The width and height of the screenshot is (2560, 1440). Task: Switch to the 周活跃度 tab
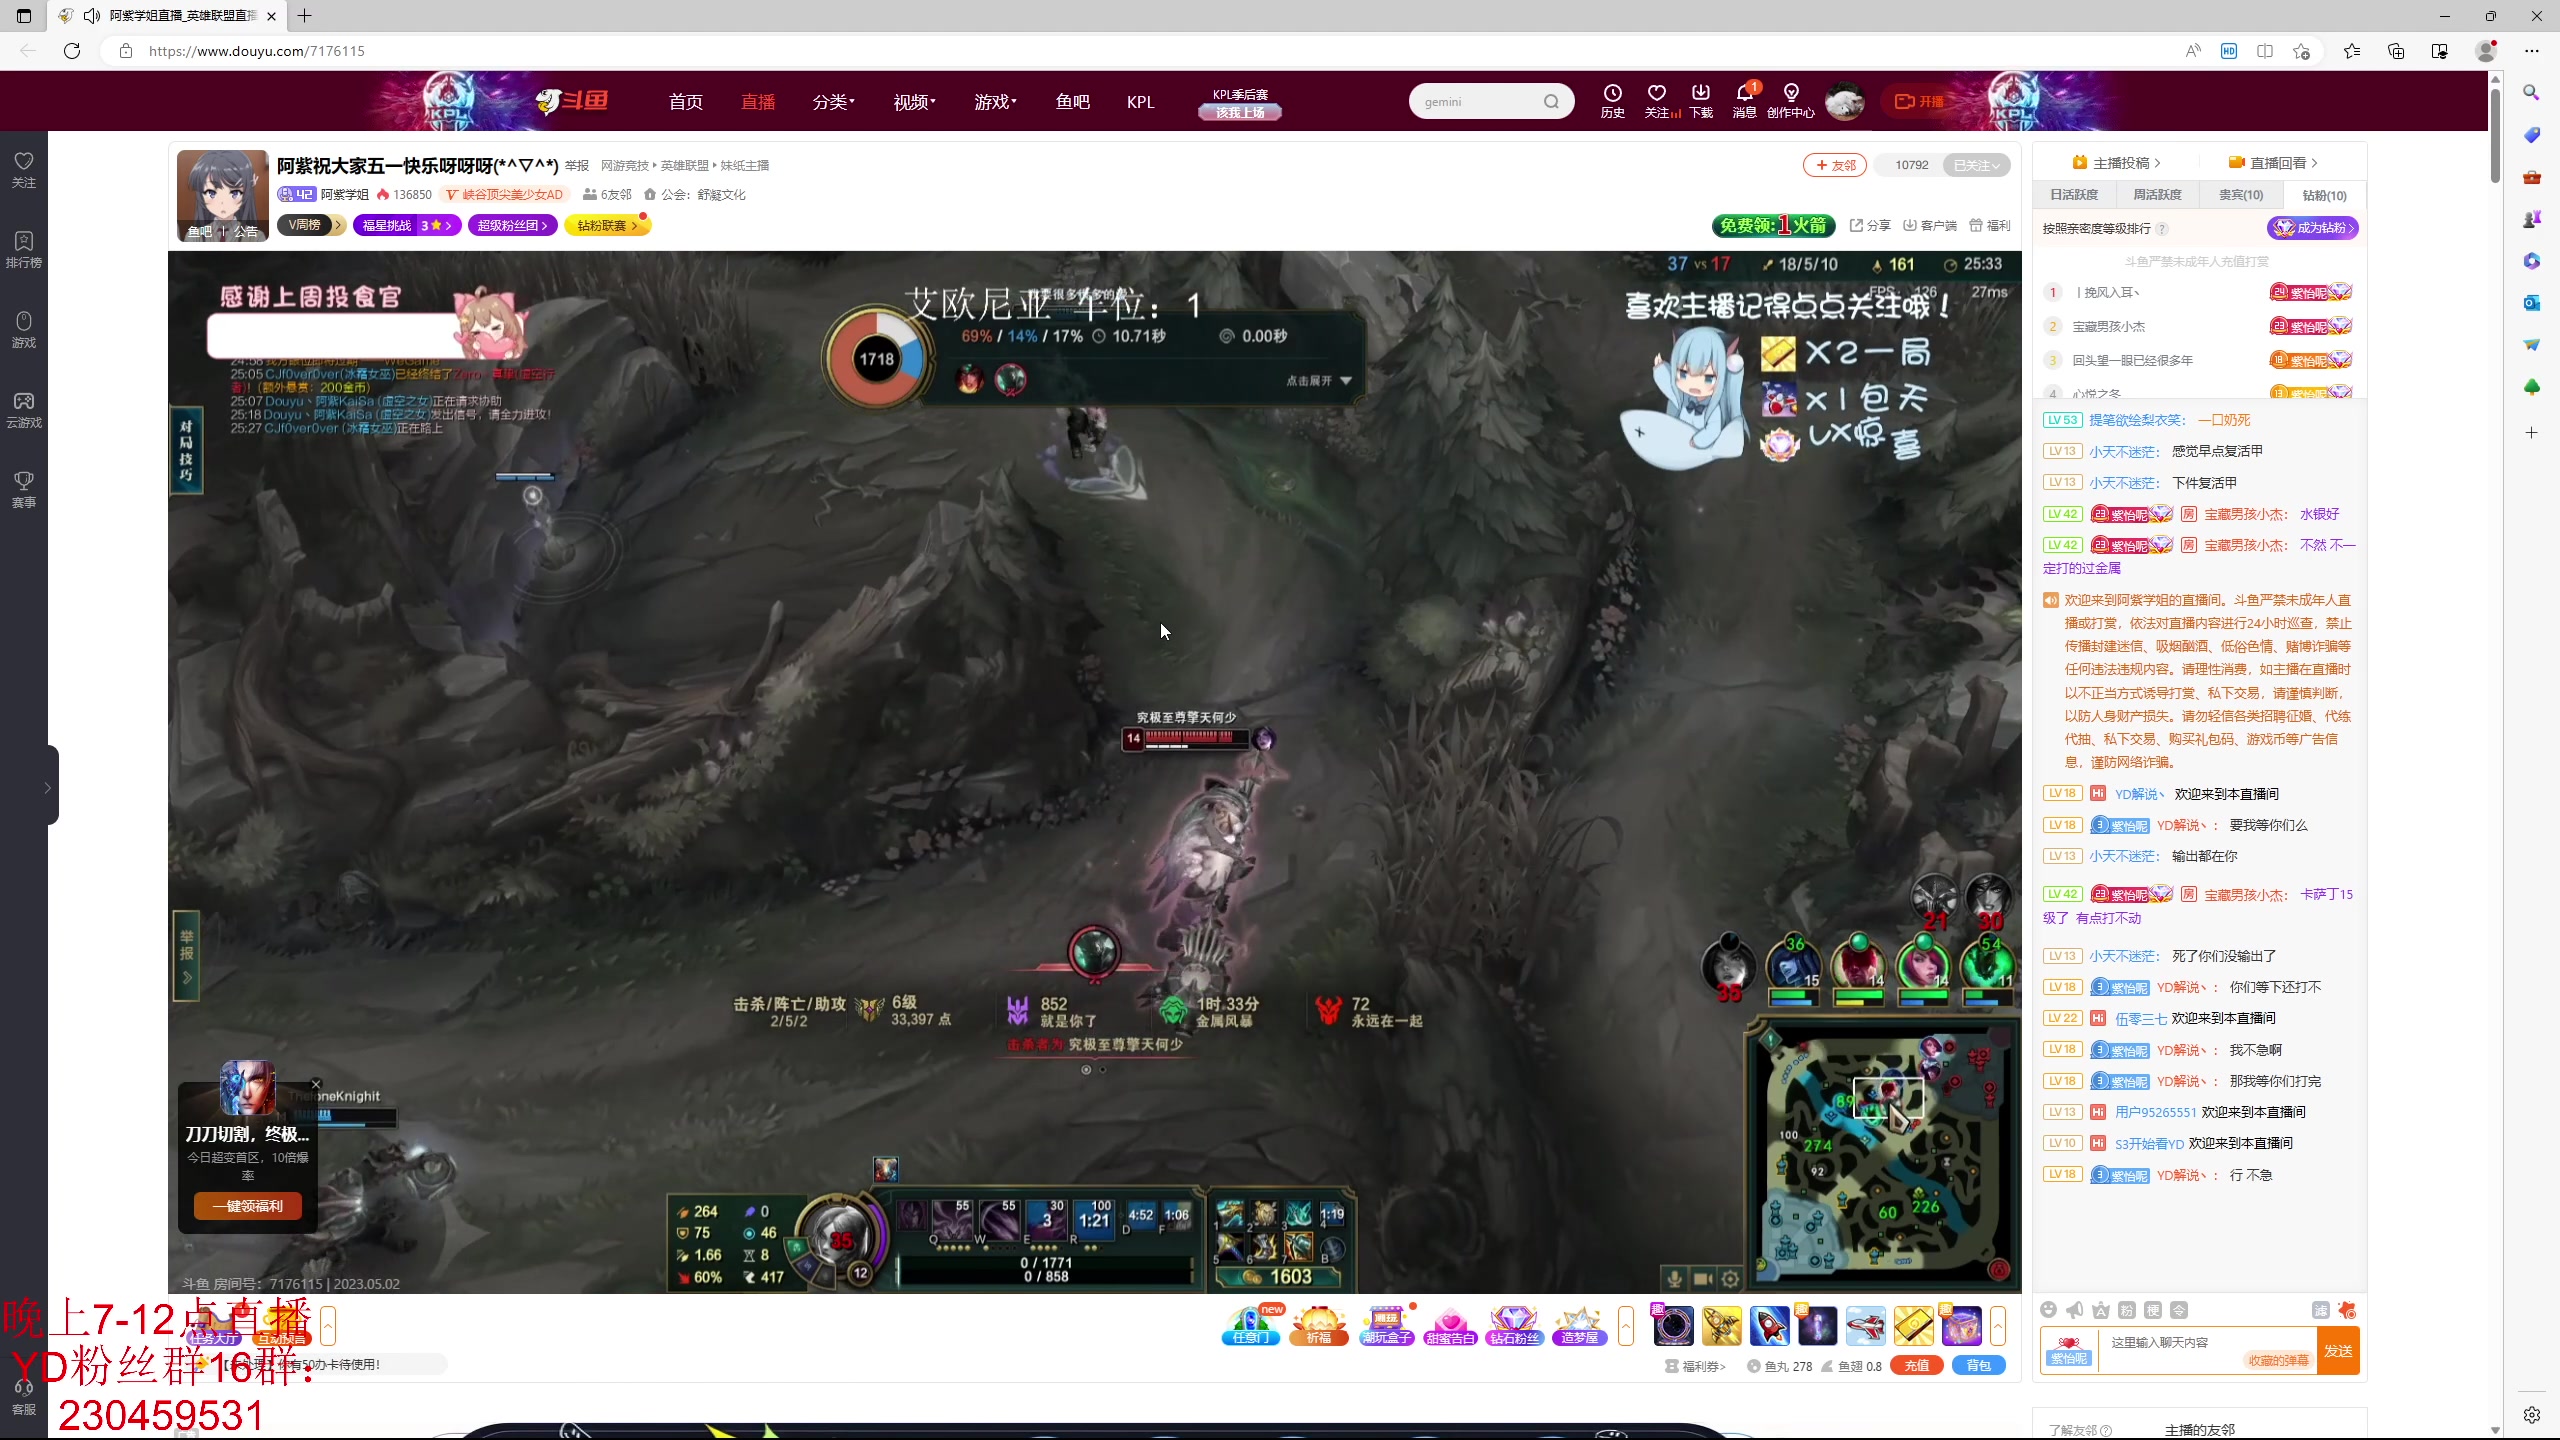click(x=2157, y=195)
